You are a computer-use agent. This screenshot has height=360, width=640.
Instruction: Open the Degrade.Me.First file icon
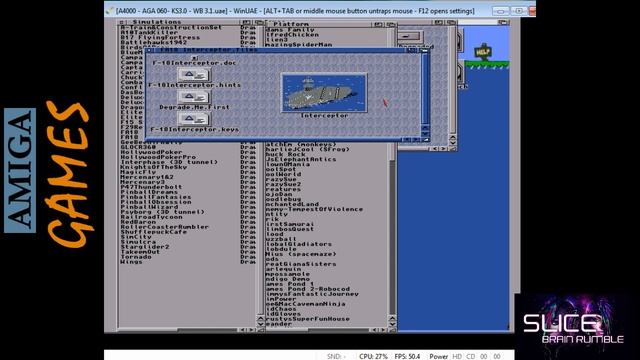pyautogui.click(x=194, y=97)
